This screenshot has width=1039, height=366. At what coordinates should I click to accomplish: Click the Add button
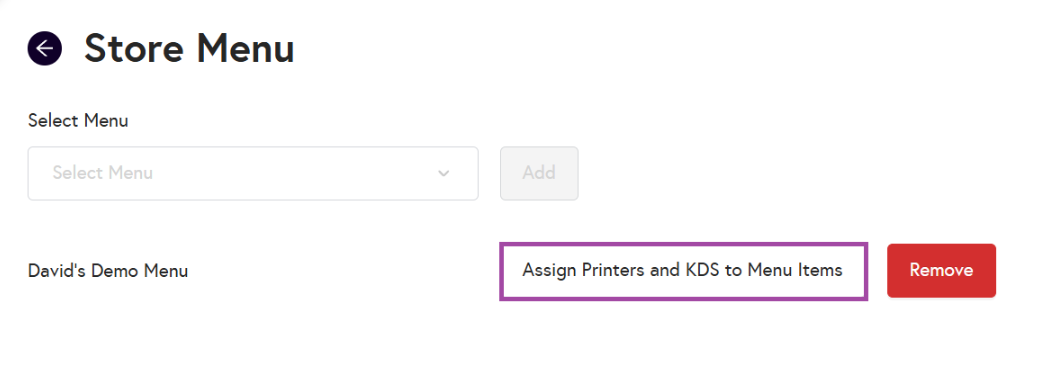point(539,173)
